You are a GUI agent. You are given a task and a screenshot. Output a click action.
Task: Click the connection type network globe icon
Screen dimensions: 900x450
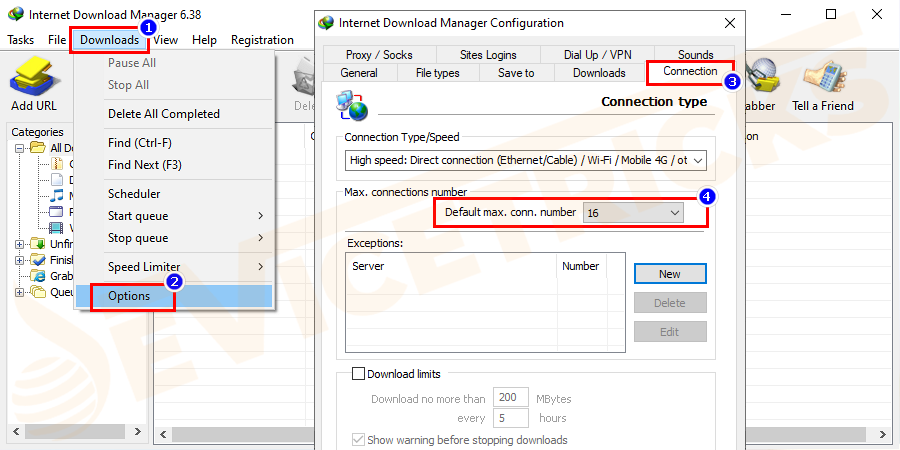(x=351, y=104)
